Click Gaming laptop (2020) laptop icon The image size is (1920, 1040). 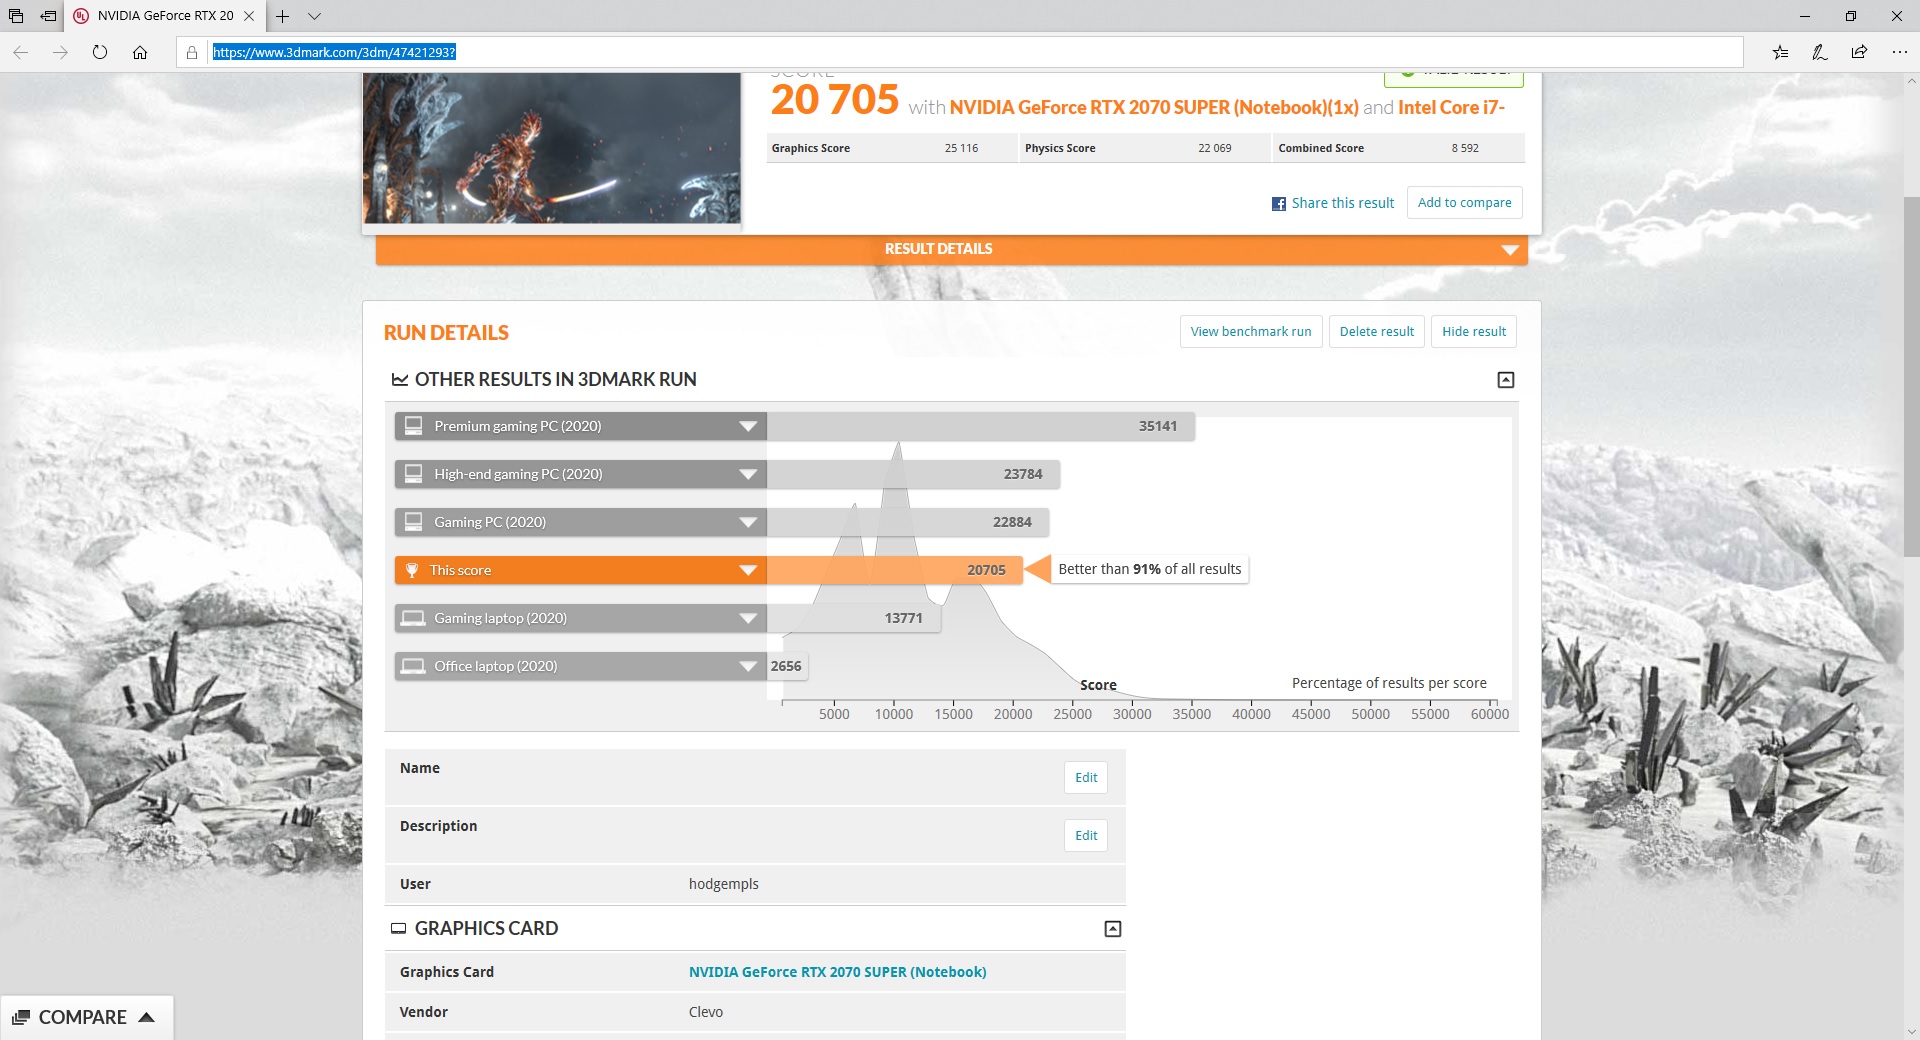pos(413,618)
